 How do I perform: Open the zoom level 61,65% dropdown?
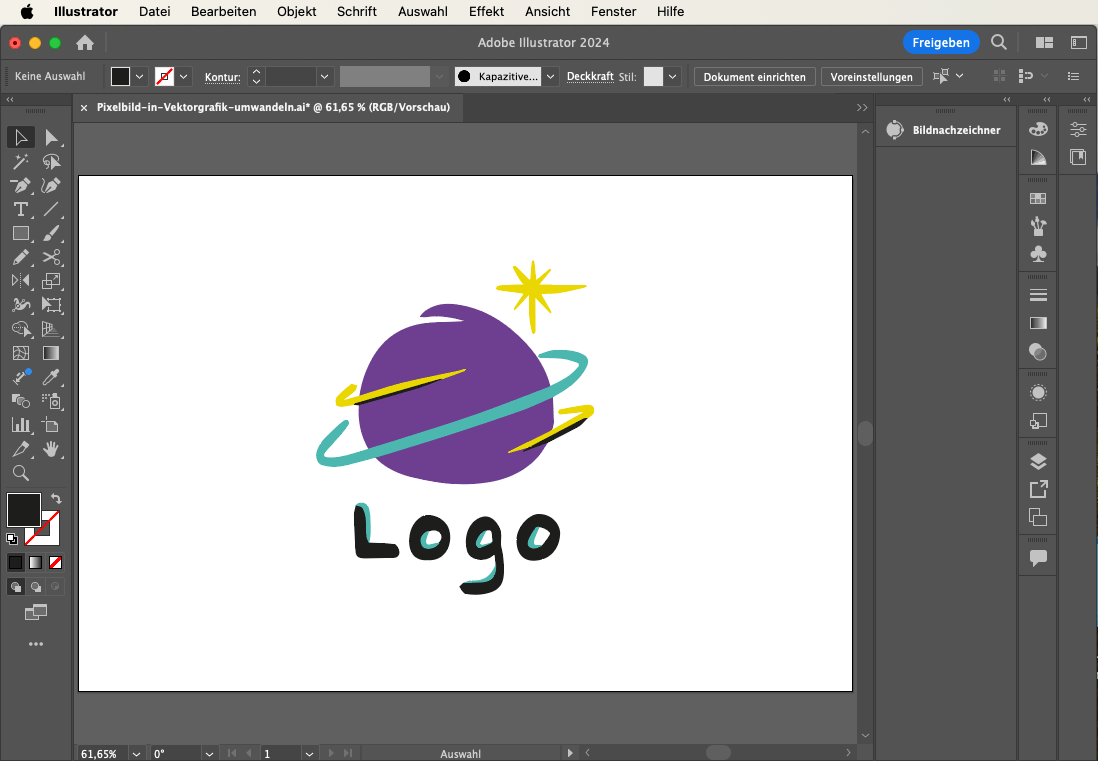(135, 753)
